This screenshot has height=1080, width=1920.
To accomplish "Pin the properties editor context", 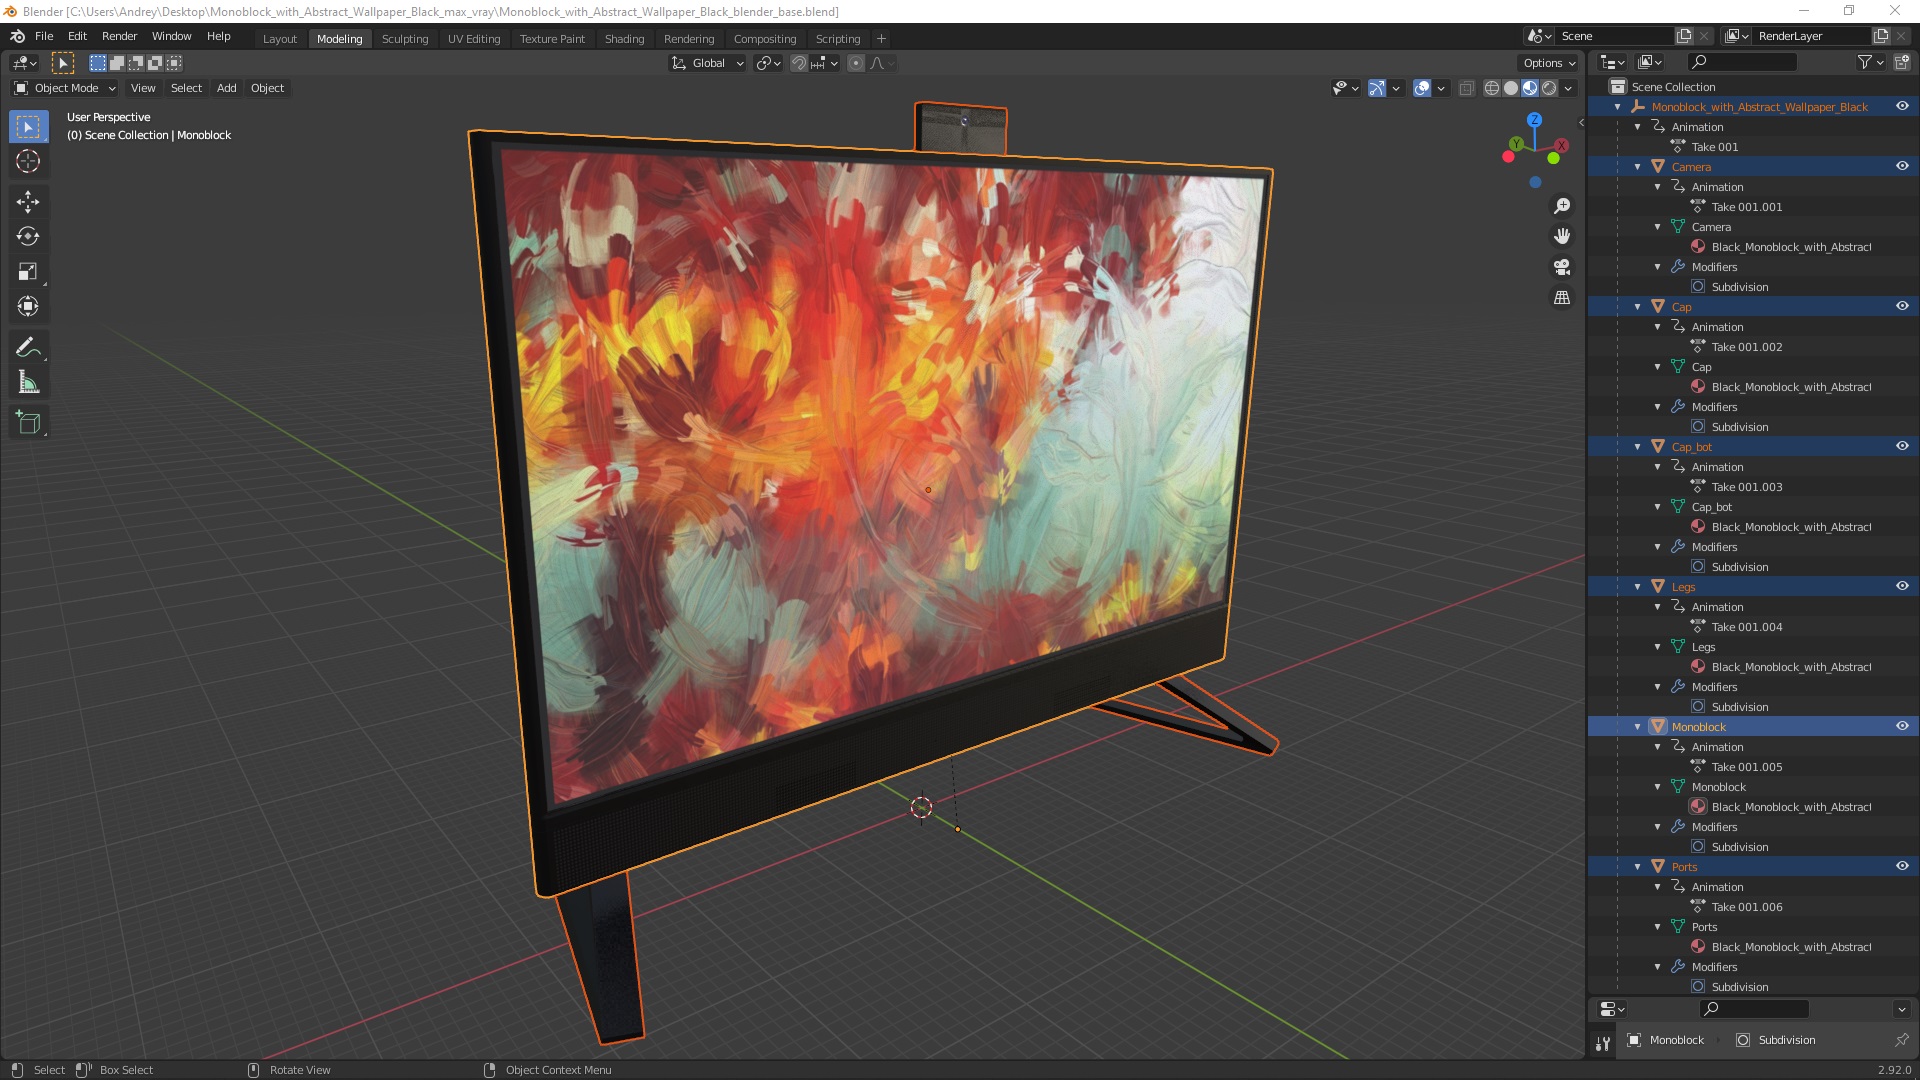I will [1901, 1040].
